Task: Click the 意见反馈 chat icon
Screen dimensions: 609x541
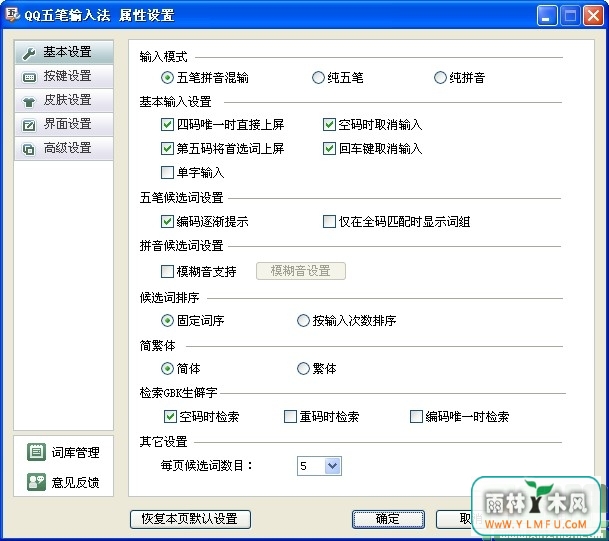Action: click(x=37, y=482)
